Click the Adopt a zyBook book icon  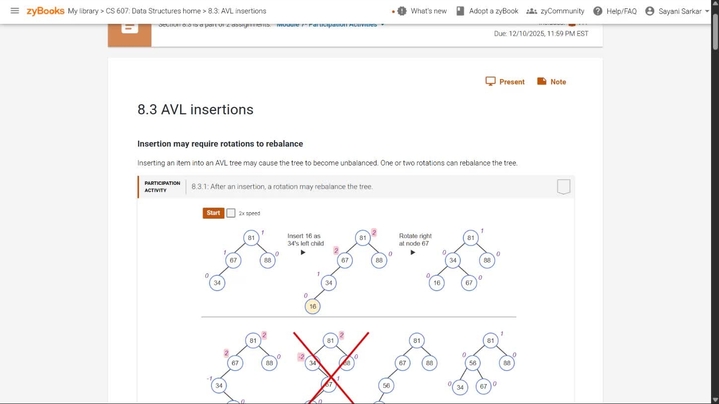(460, 11)
